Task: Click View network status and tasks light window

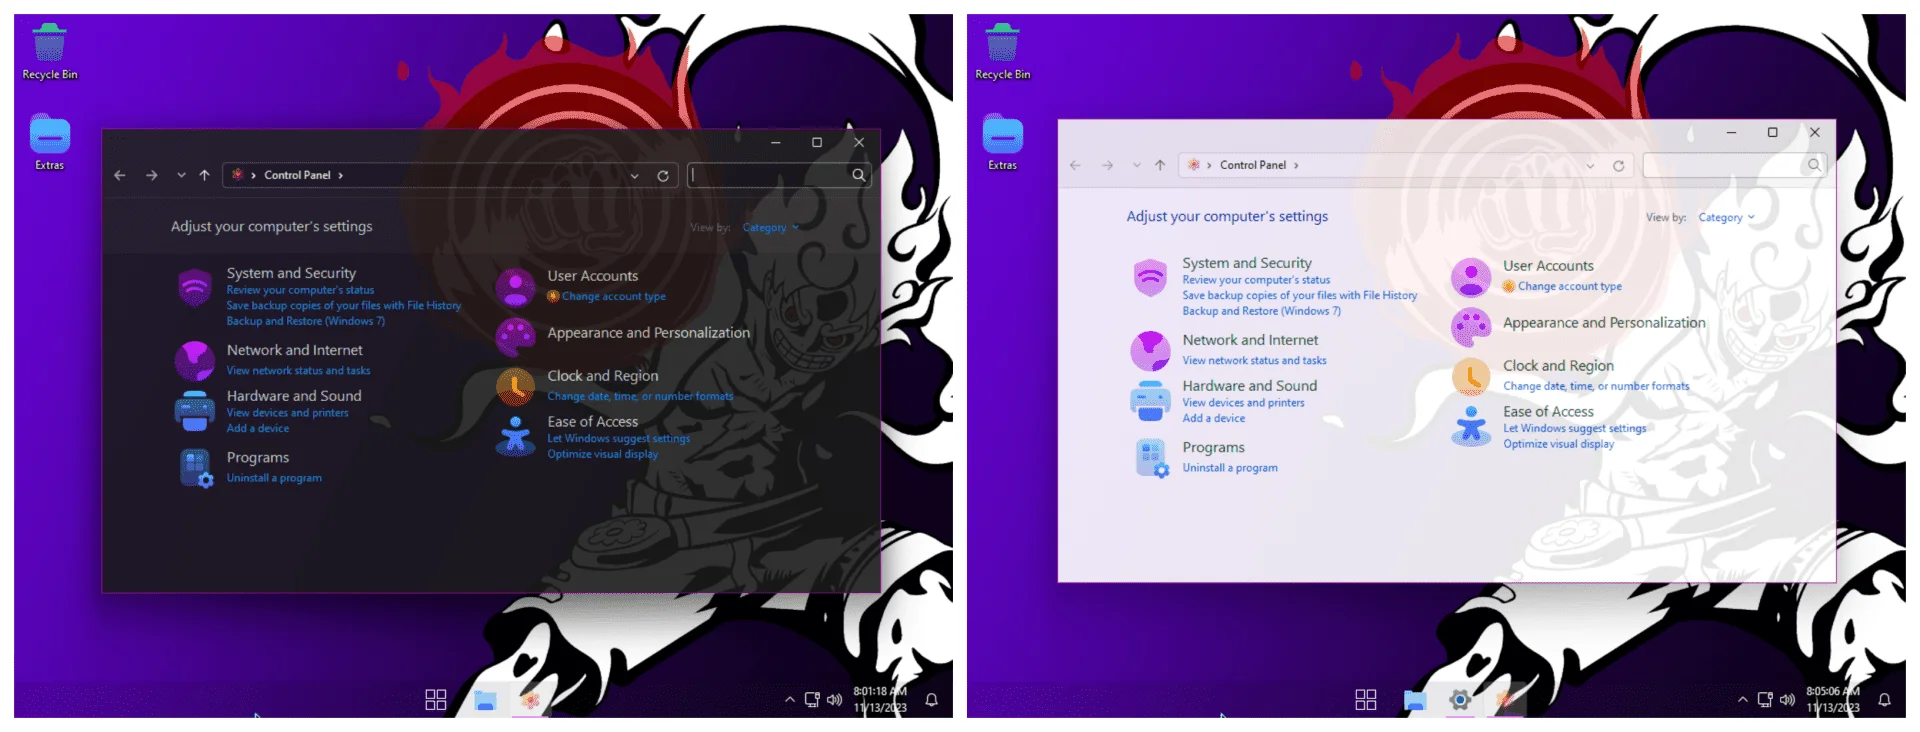Action: (x=1254, y=361)
